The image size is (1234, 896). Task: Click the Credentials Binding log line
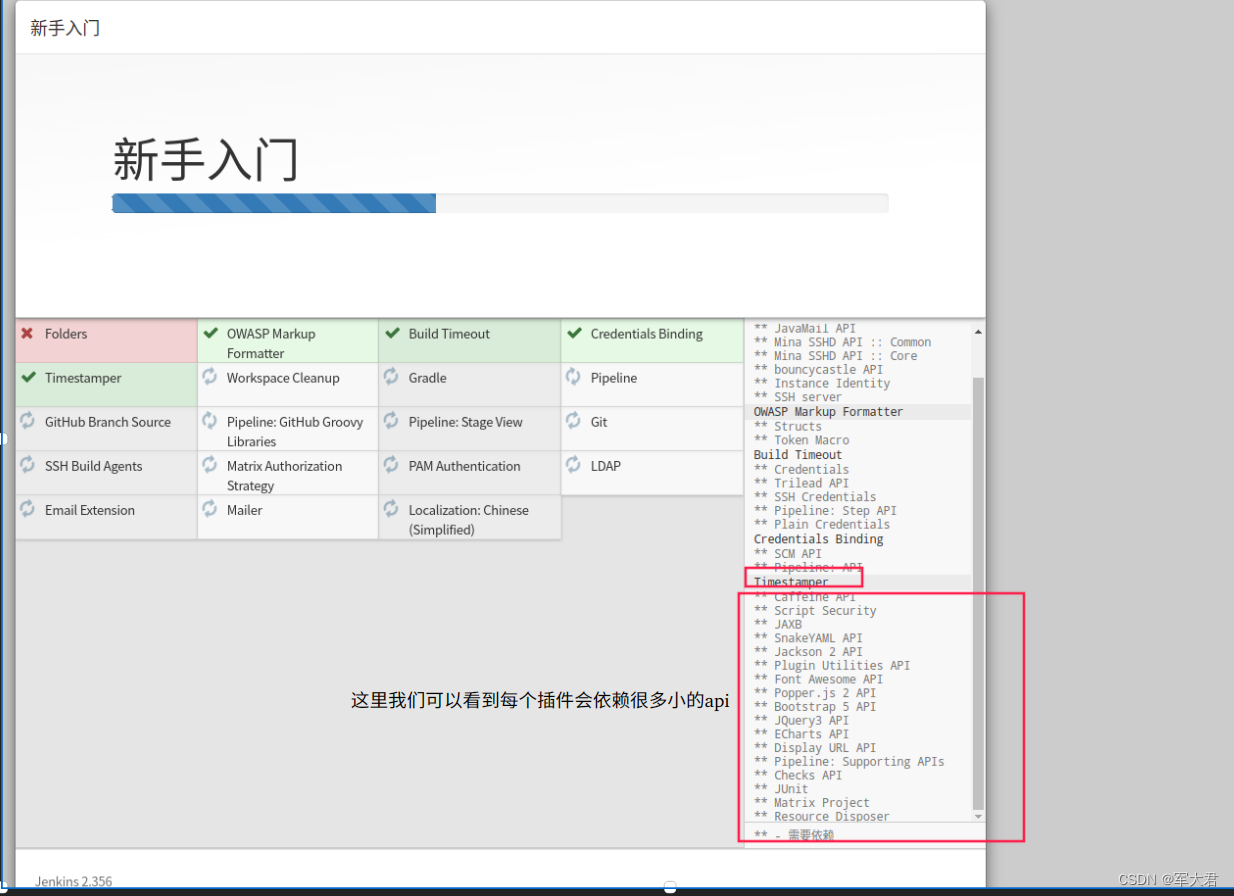818,539
